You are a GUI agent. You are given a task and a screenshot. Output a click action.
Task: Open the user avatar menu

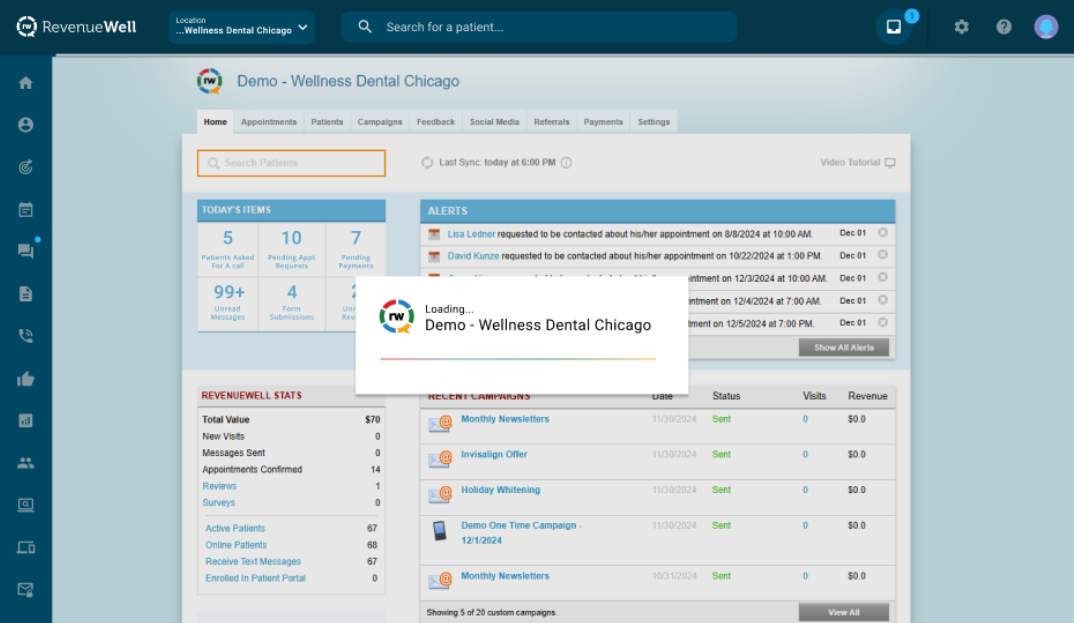(x=1046, y=27)
